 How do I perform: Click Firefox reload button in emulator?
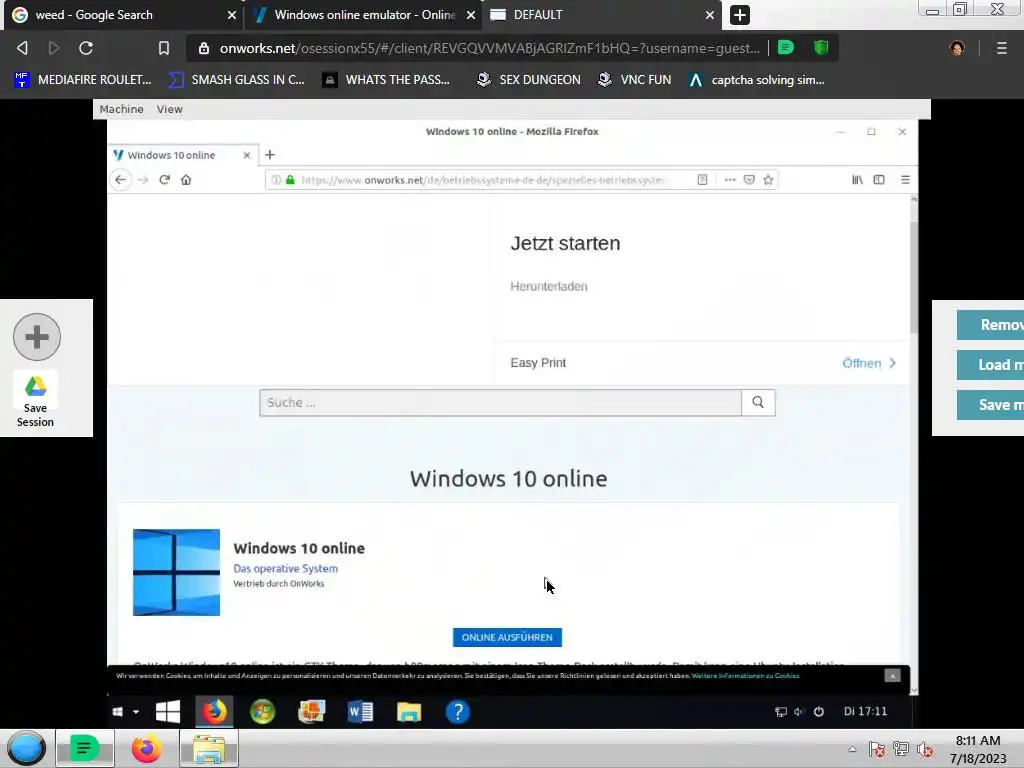click(x=165, y=180)
